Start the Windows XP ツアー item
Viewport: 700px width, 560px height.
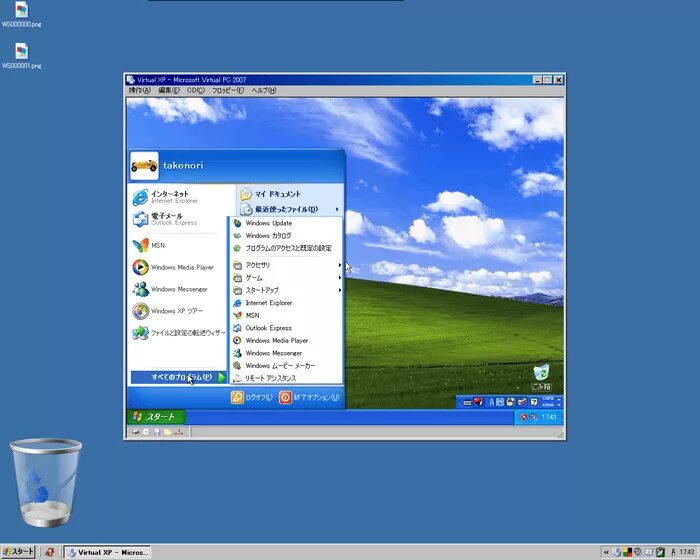click(x=179, y=311)
